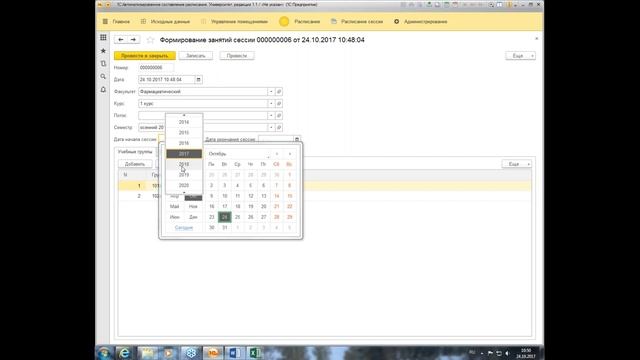Open Курс item with the link icon
The width and height of the screenshot is (640, 360).
[x=279, y=104]
